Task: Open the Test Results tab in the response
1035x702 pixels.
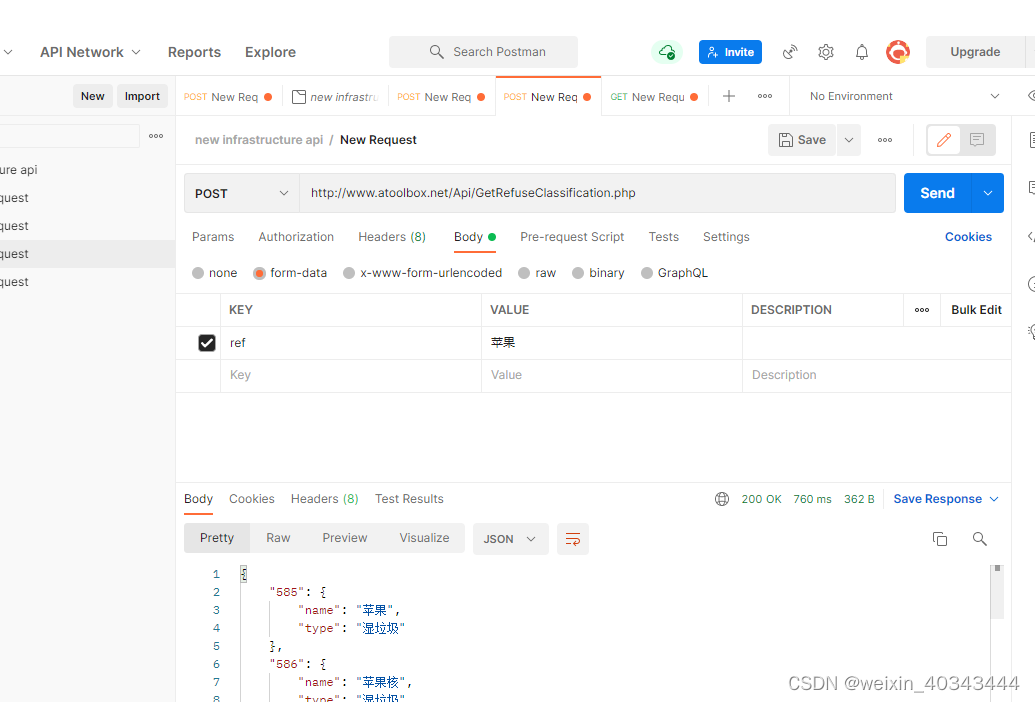Action: pyautogui.click(x=409, y=498)
